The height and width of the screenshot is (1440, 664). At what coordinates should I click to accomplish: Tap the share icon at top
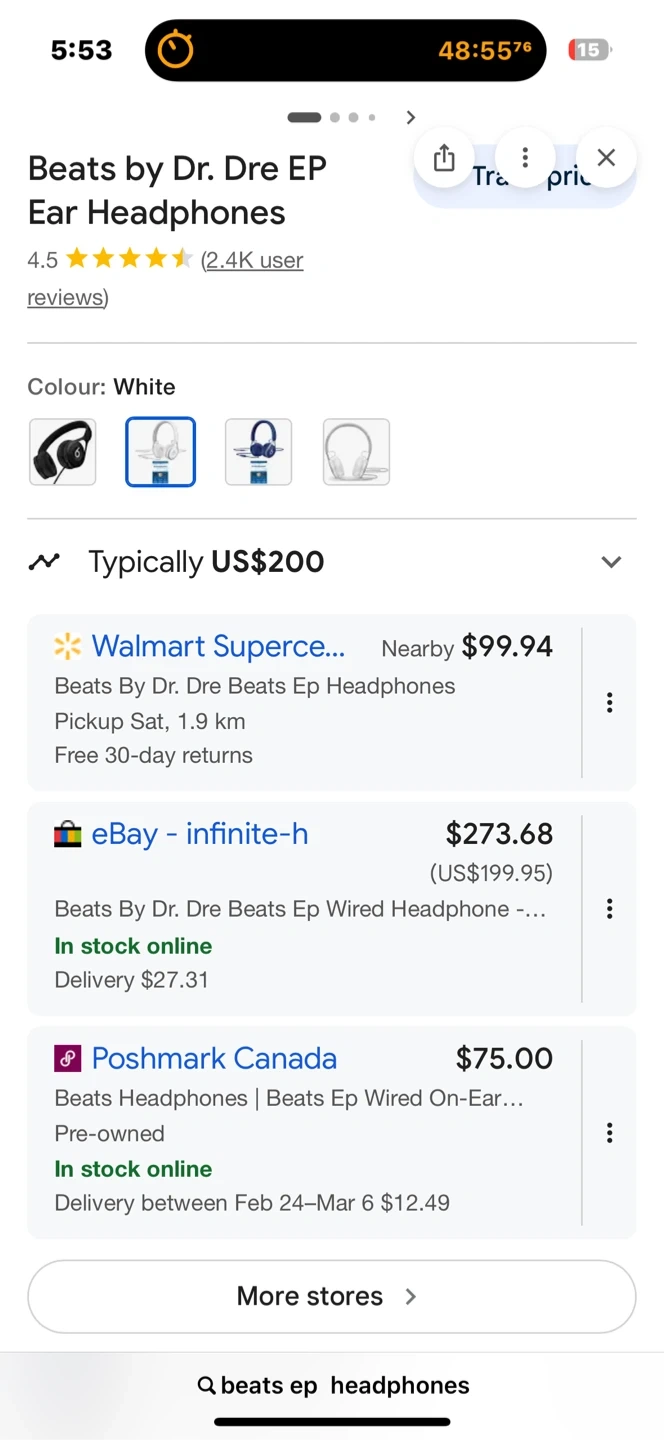445,158
